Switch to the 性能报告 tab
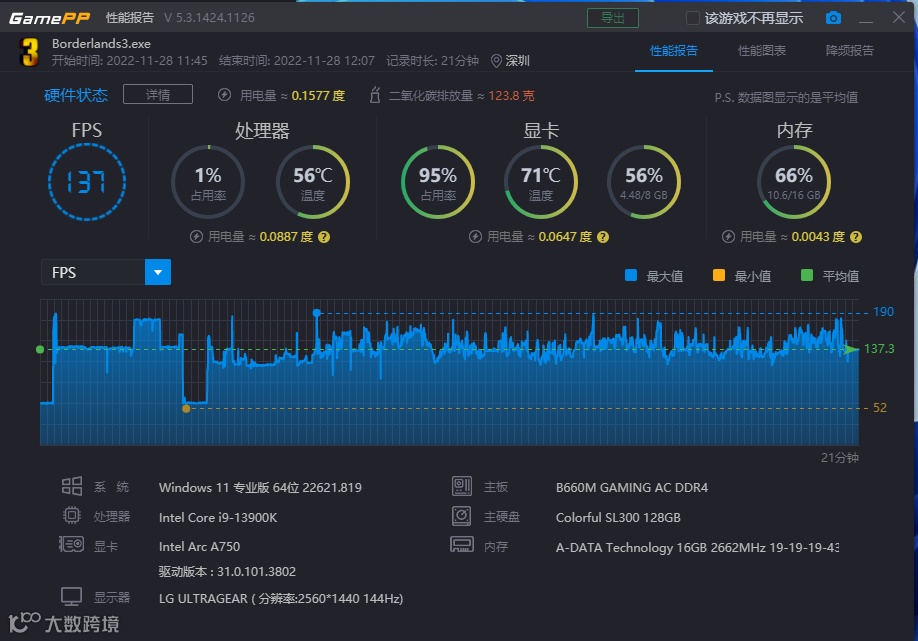This screenshot has width=918, height=641. point(674,51)
